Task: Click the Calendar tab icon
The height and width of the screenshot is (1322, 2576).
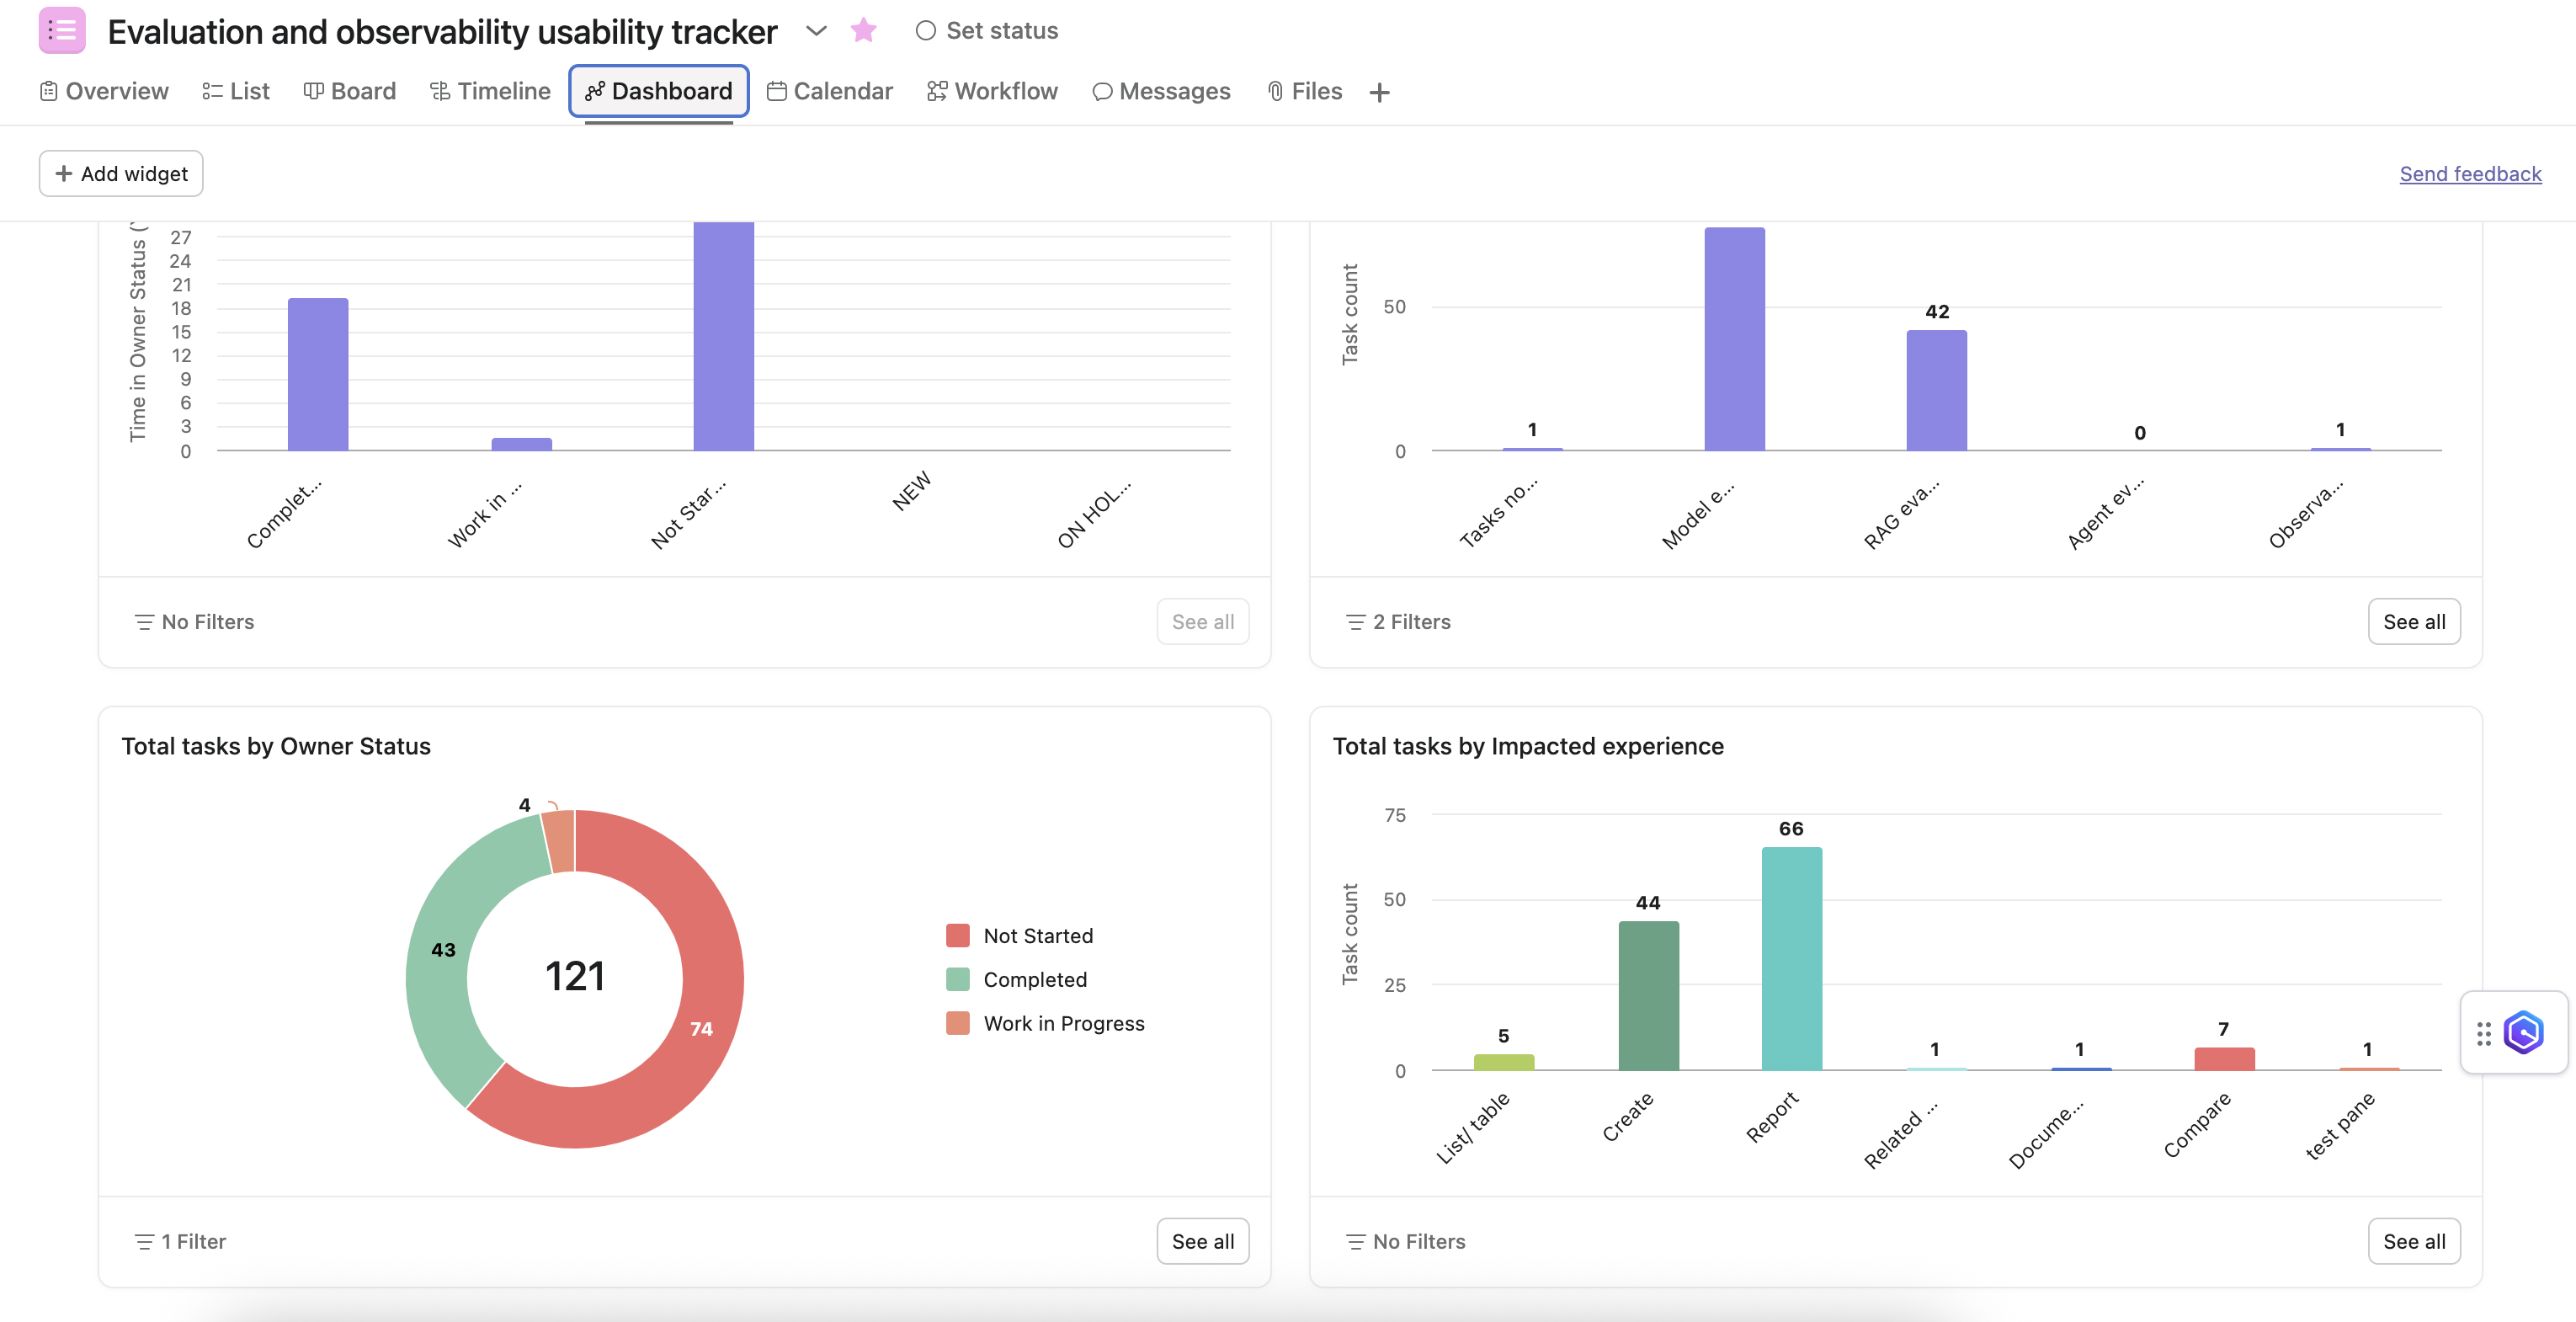Action: [776, 91]
